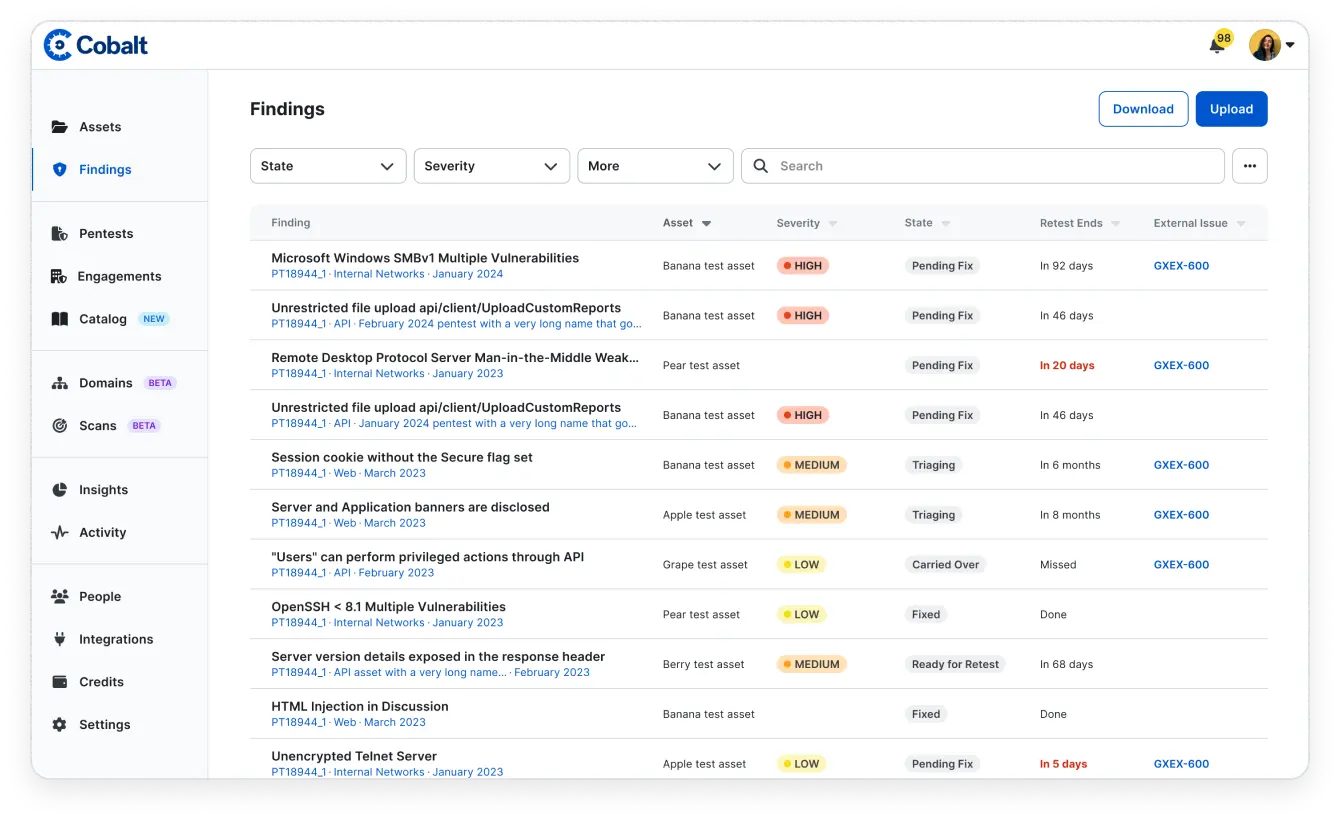Click "In 5 days" retest text
The height and width of the screenshot is (820, 1340).
click(1063, 764)
